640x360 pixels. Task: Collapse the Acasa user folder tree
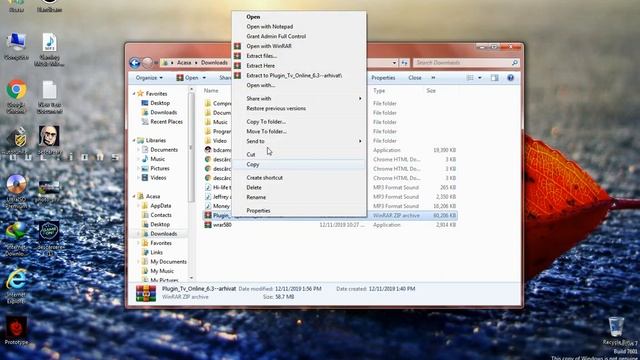click(x=134, y=196)
